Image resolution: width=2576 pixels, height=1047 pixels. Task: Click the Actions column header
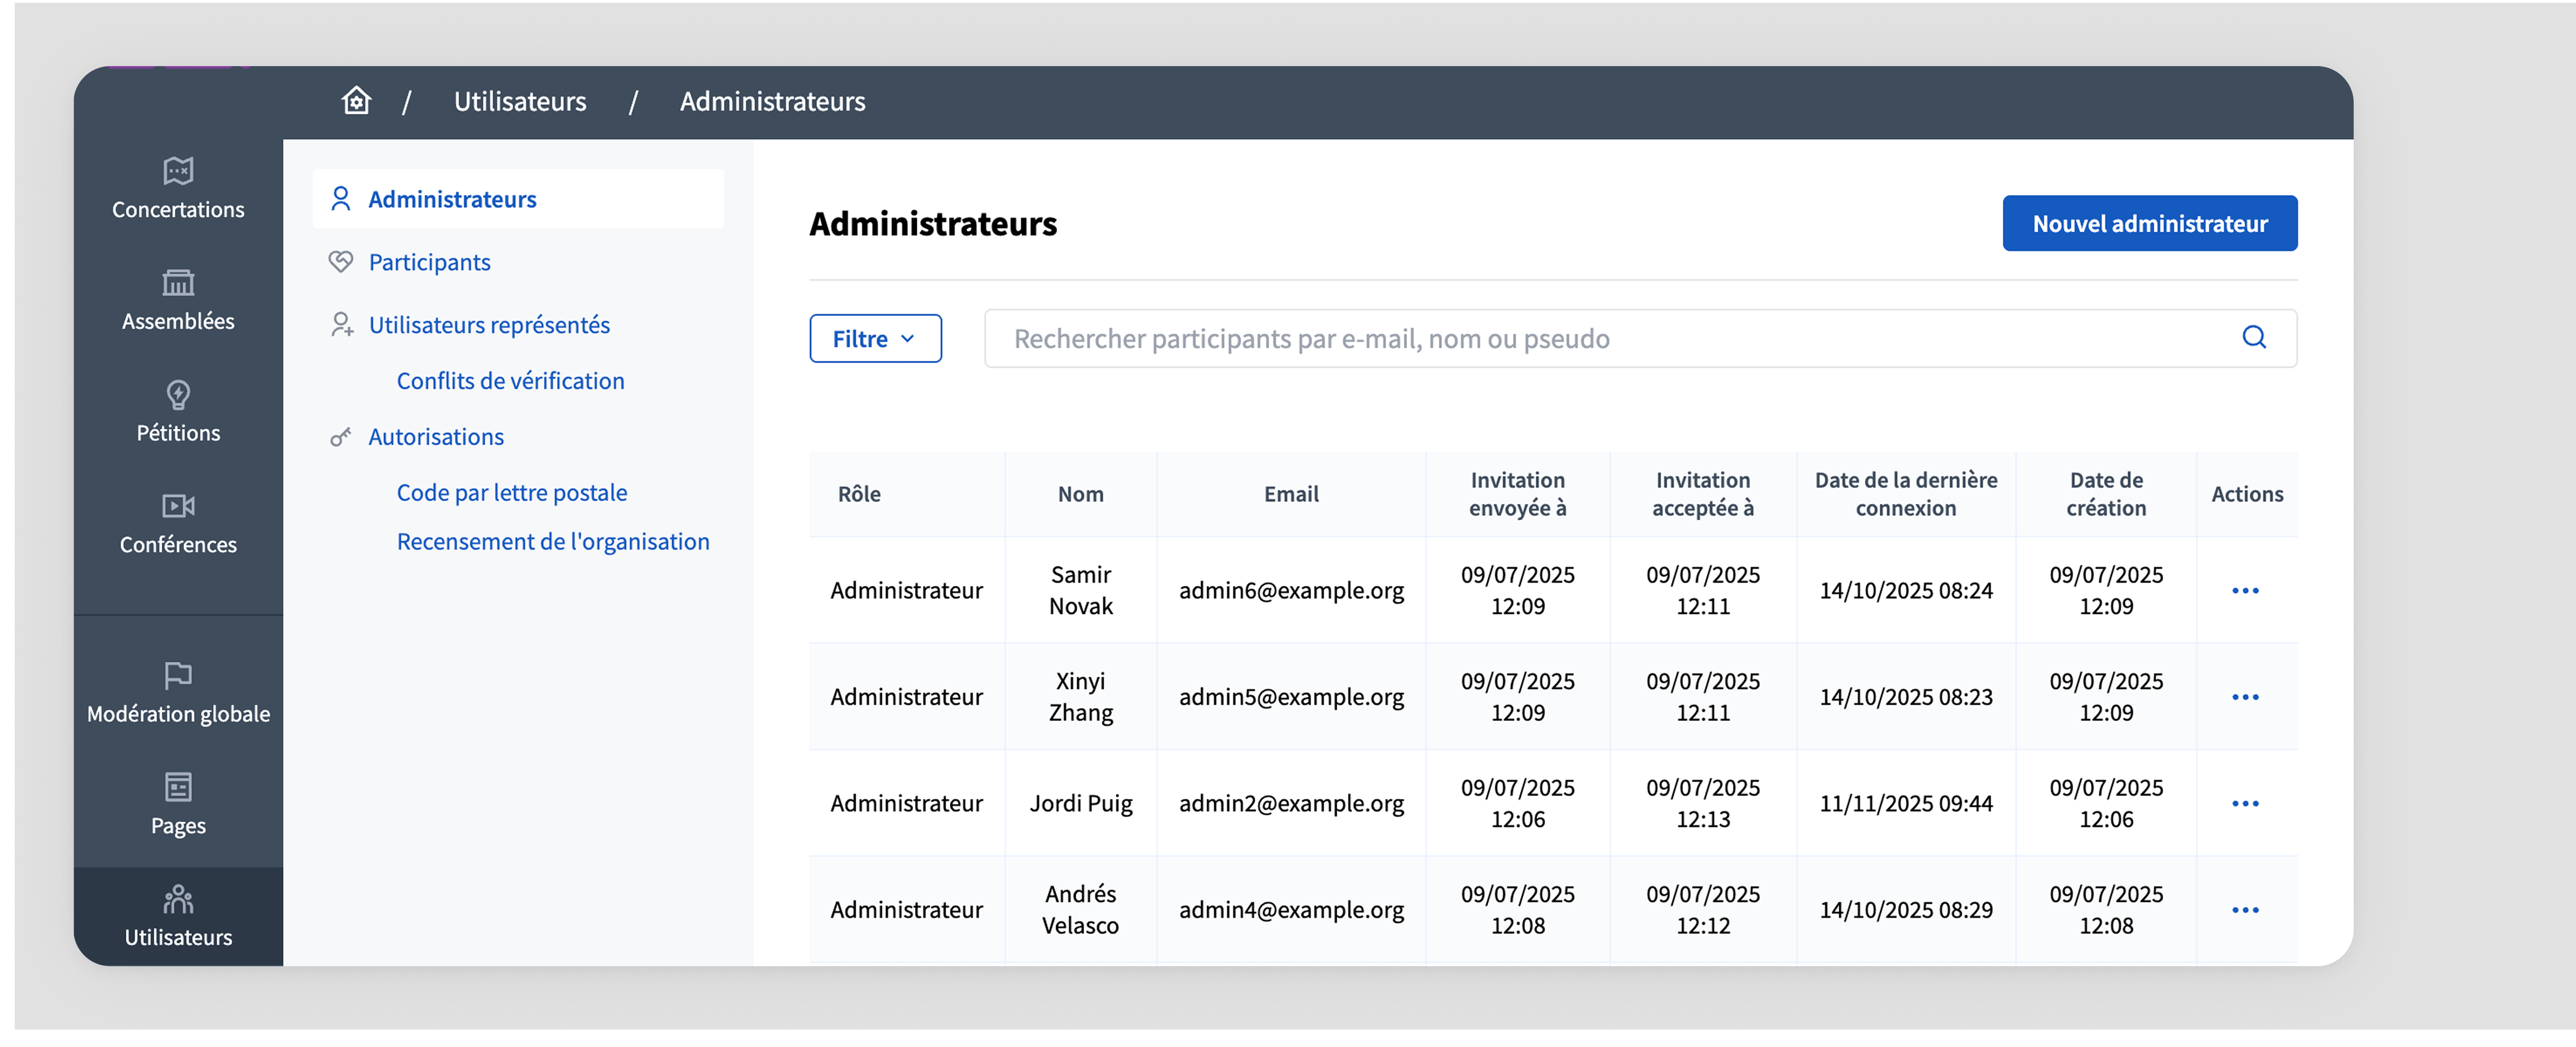click(x=2246, y=495)
